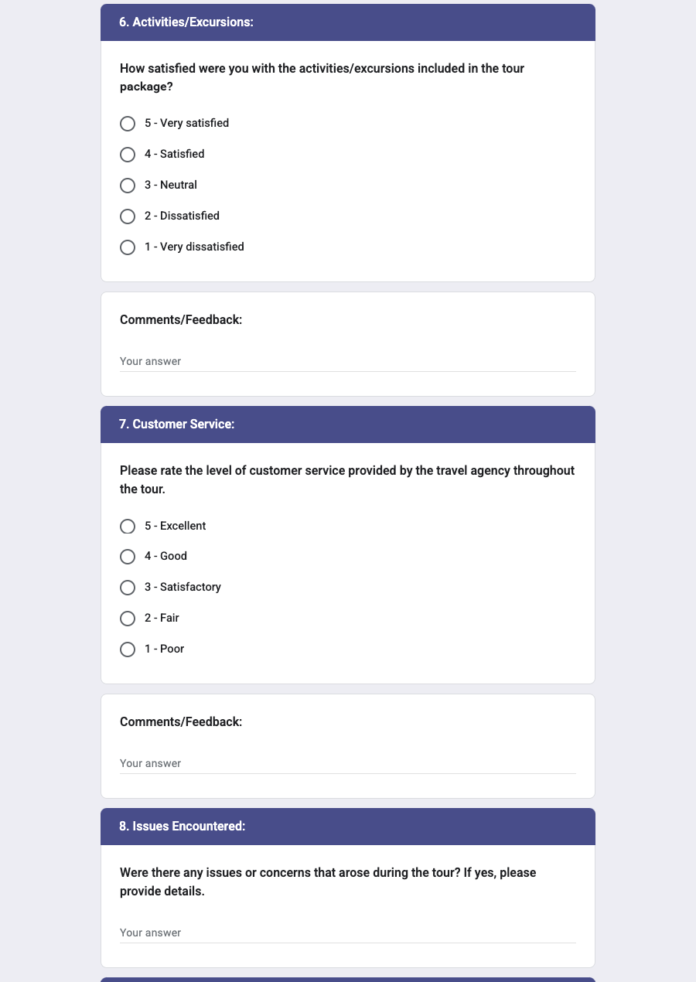Select 2 - Dissatisfied for activities
Image resolution: width=696 pixels, height=982 pixels.
pos(127,216)
